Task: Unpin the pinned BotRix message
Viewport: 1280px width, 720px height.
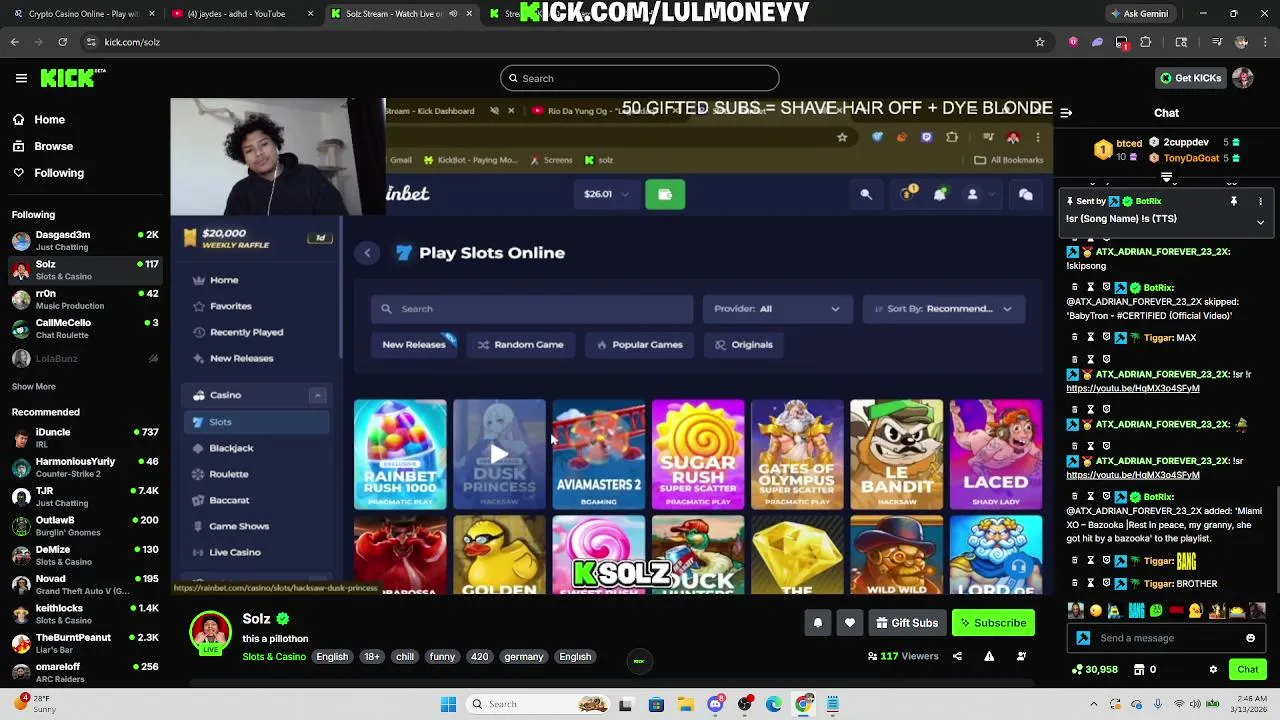Action: pyautogui.click(x=1233, y=201)
